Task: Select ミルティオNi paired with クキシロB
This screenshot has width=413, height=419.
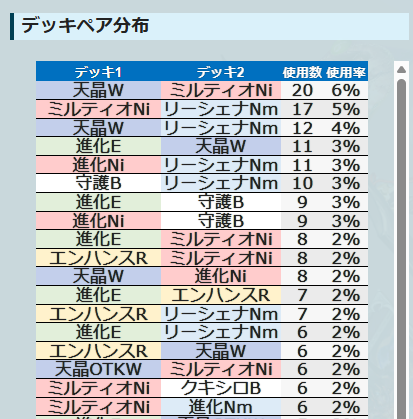Action: pos(98,388)
